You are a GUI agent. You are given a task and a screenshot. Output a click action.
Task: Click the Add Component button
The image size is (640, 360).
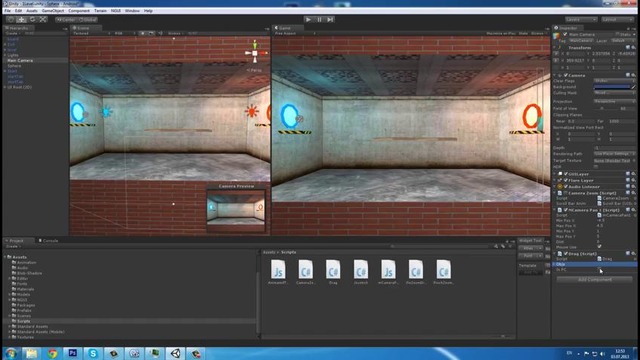[595, 280]
